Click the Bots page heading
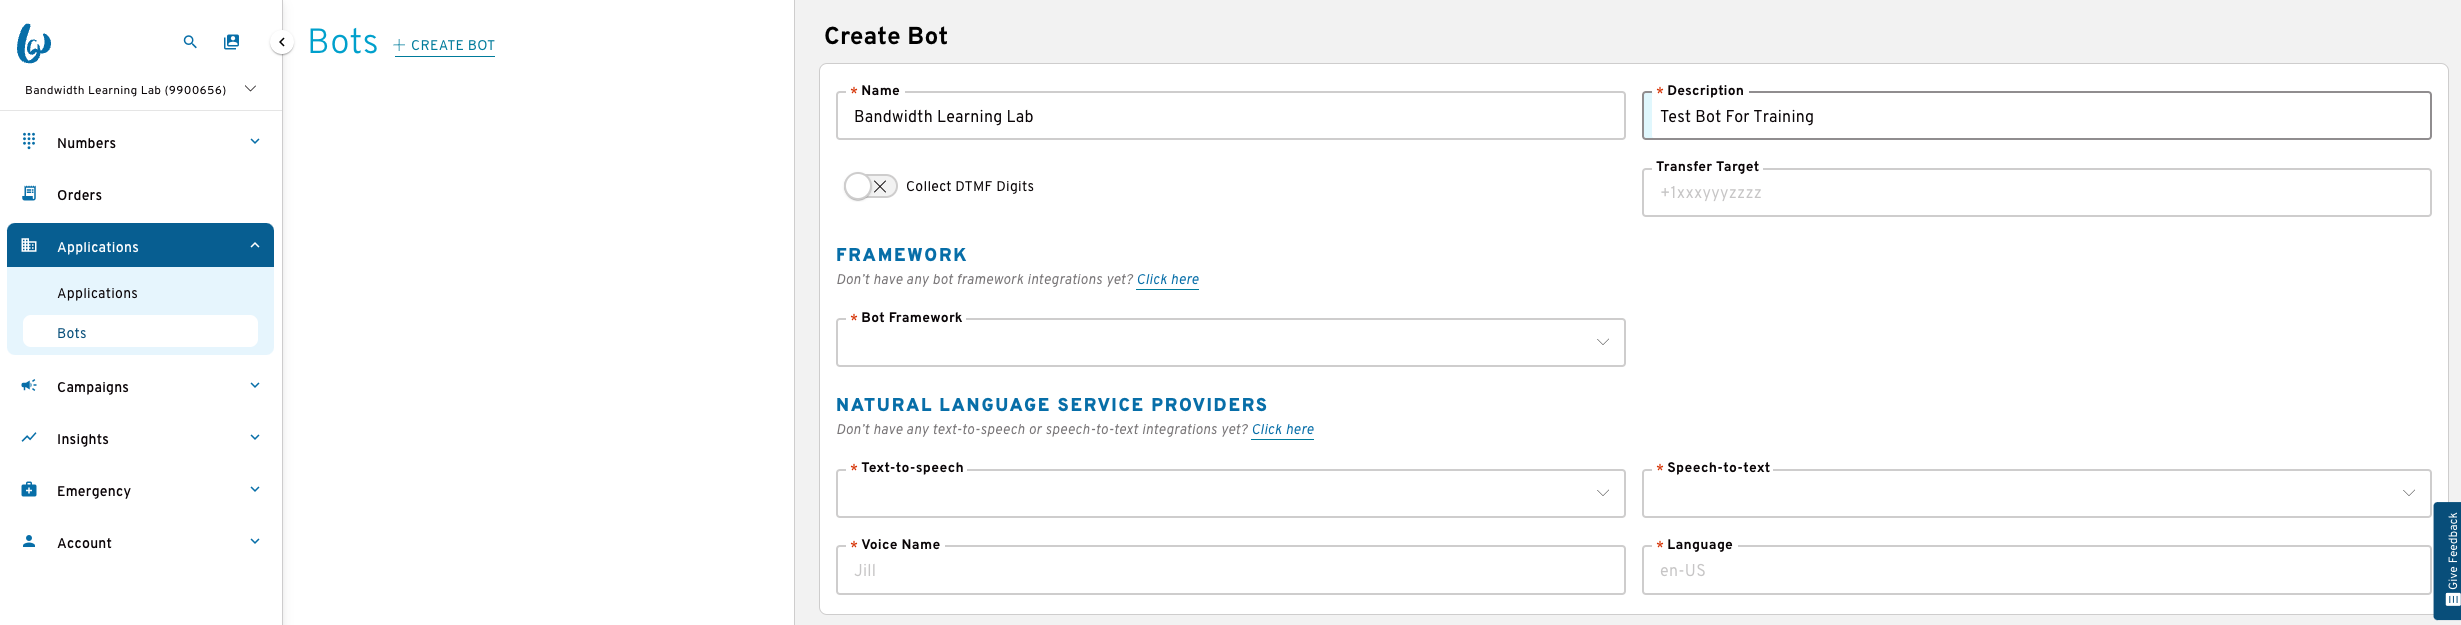Screen dimensions: 2461x625 coord(343,42)
